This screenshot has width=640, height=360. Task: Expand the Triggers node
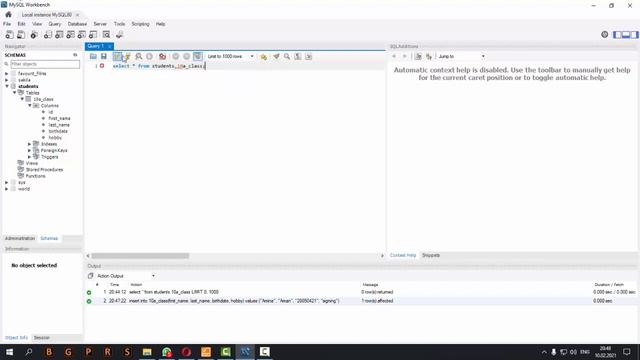coord(29,157)
